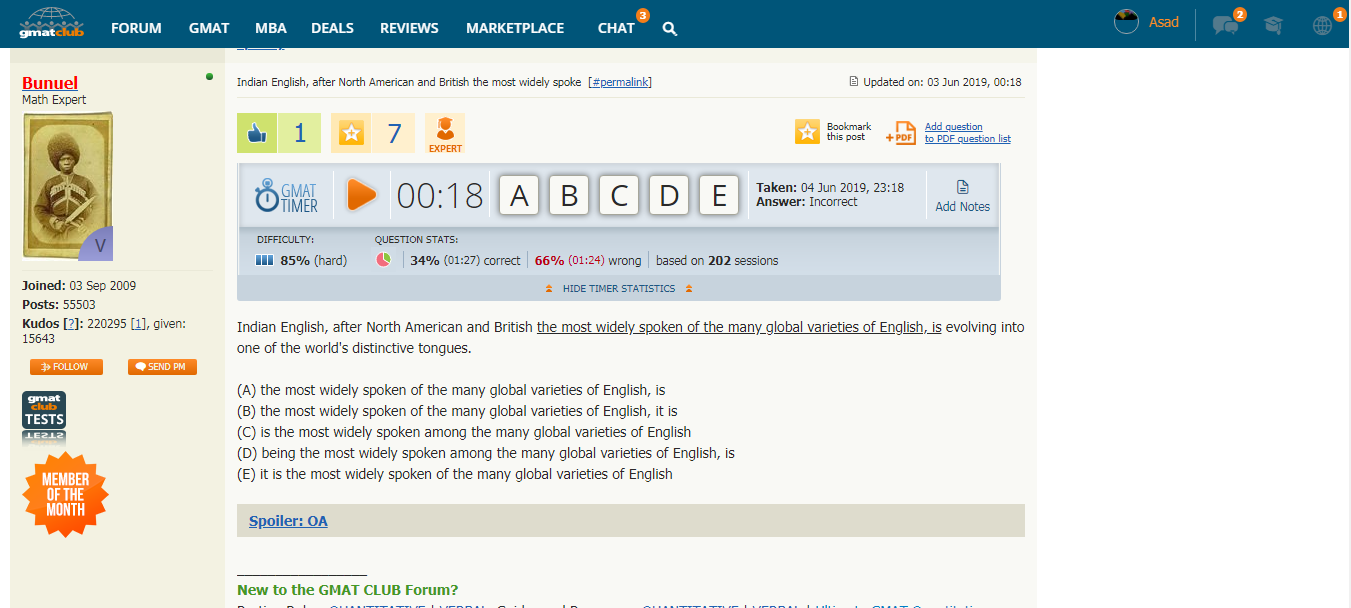Click the 85% (hard) difficulty value
The image size is (1351, 608).
[314, 260]
